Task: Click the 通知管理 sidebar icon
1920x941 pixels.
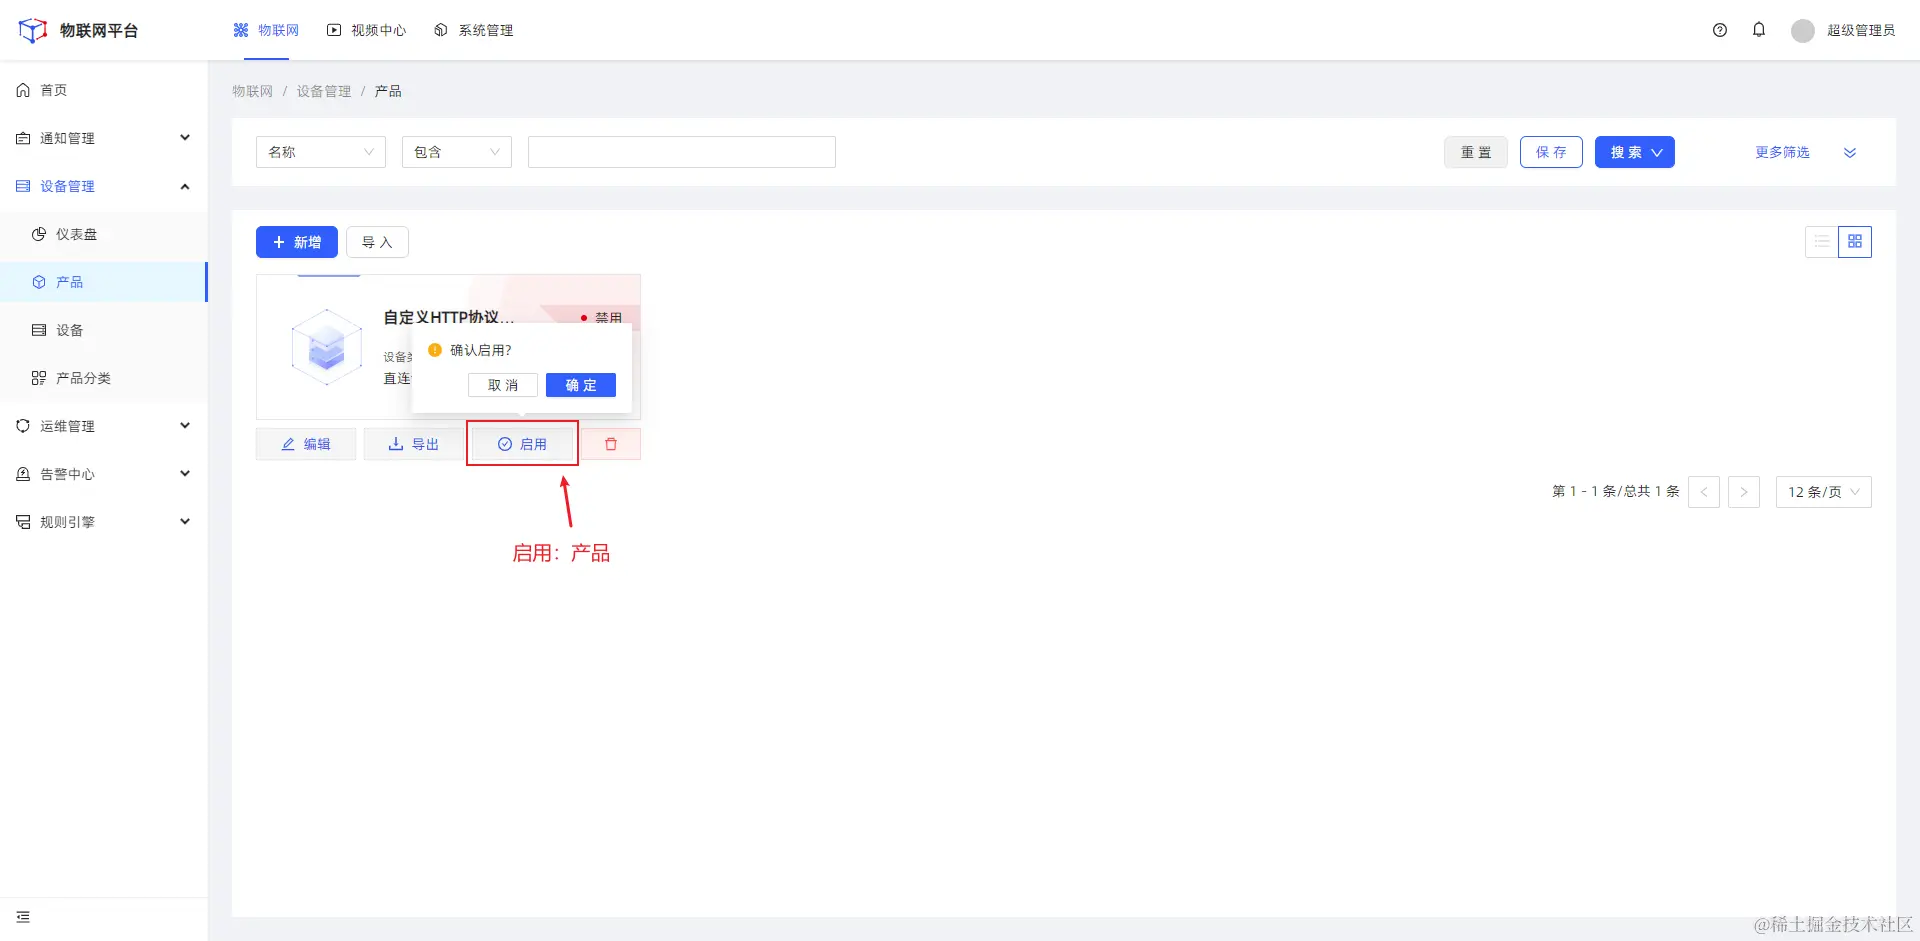Action: click(x=23, y=138)
